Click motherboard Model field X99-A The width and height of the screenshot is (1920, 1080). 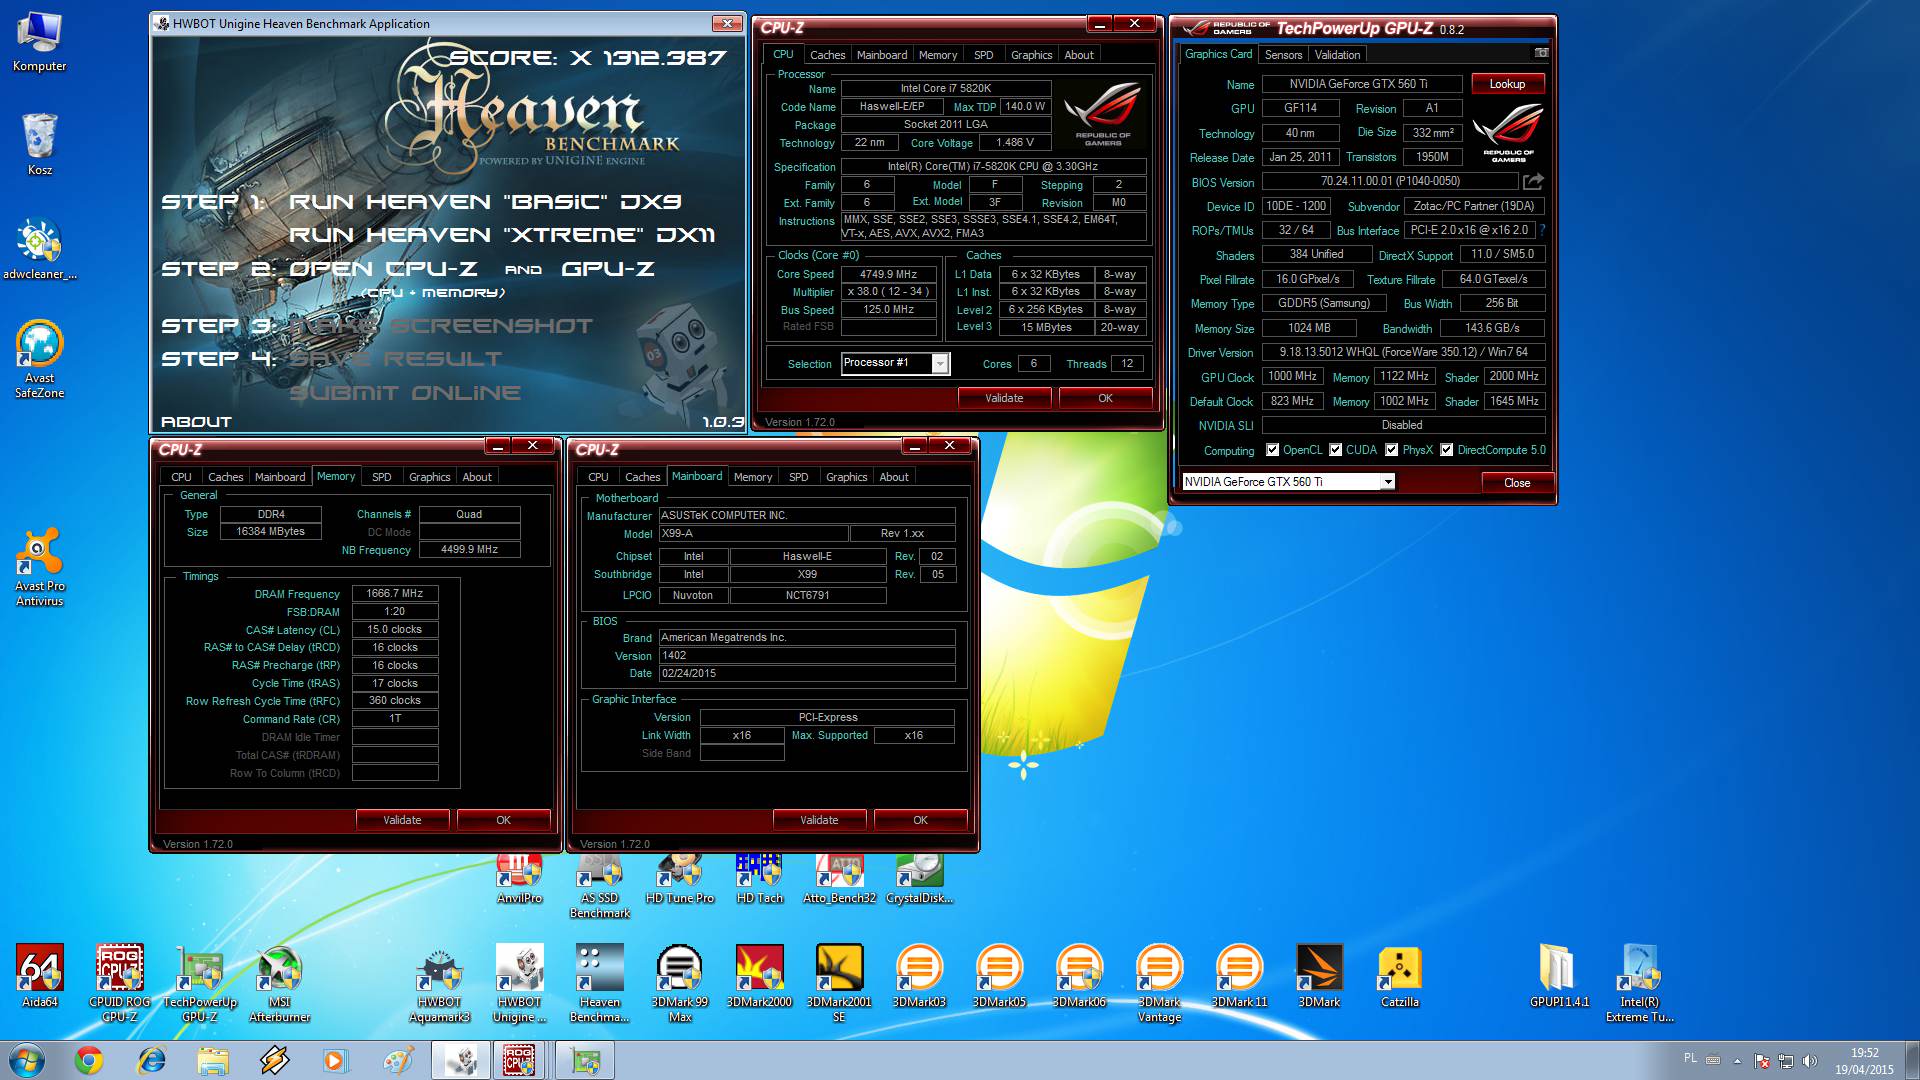753,534
